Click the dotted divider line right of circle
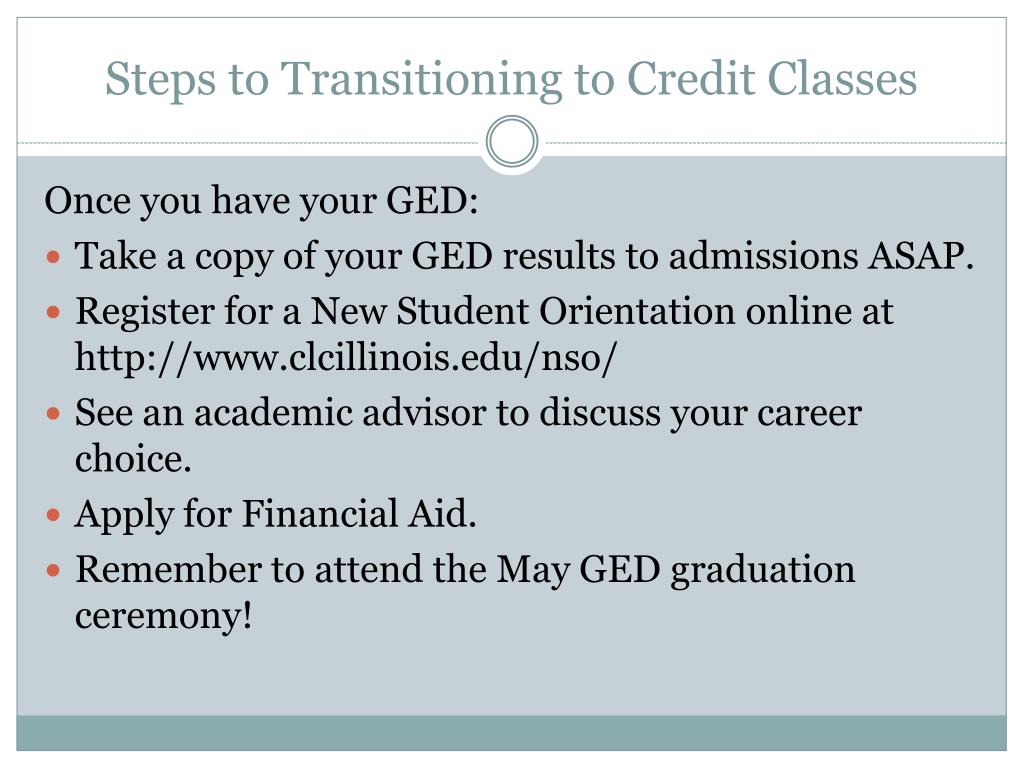The width and height of the screenshot is (1024, 768). pos(773,142)
